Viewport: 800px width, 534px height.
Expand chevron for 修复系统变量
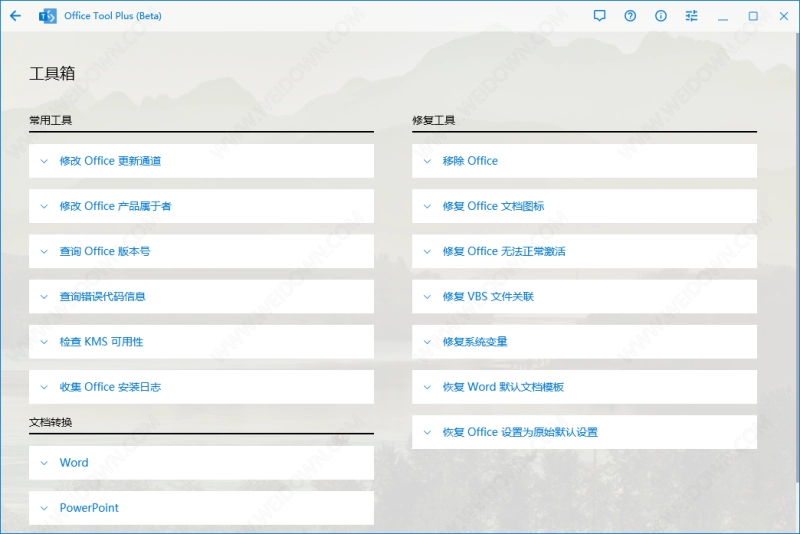click(x=428, y=342)
